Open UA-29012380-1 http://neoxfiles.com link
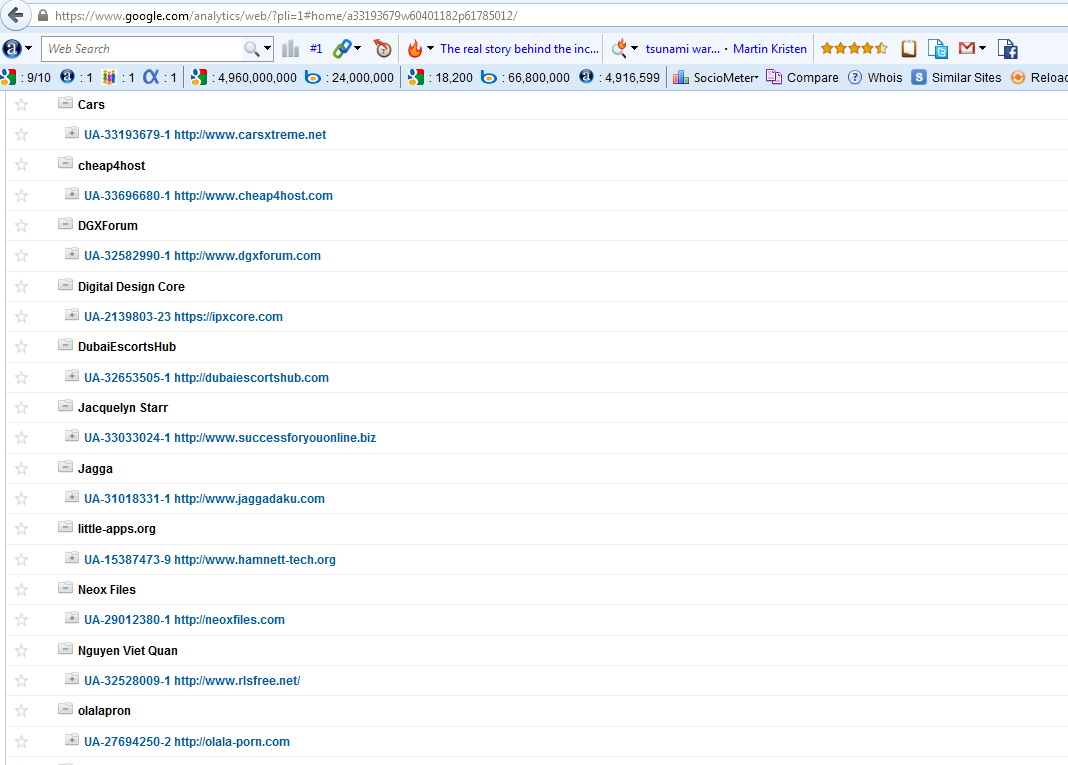The height and width of the screenshot is (765, 1068). (185, 620)
